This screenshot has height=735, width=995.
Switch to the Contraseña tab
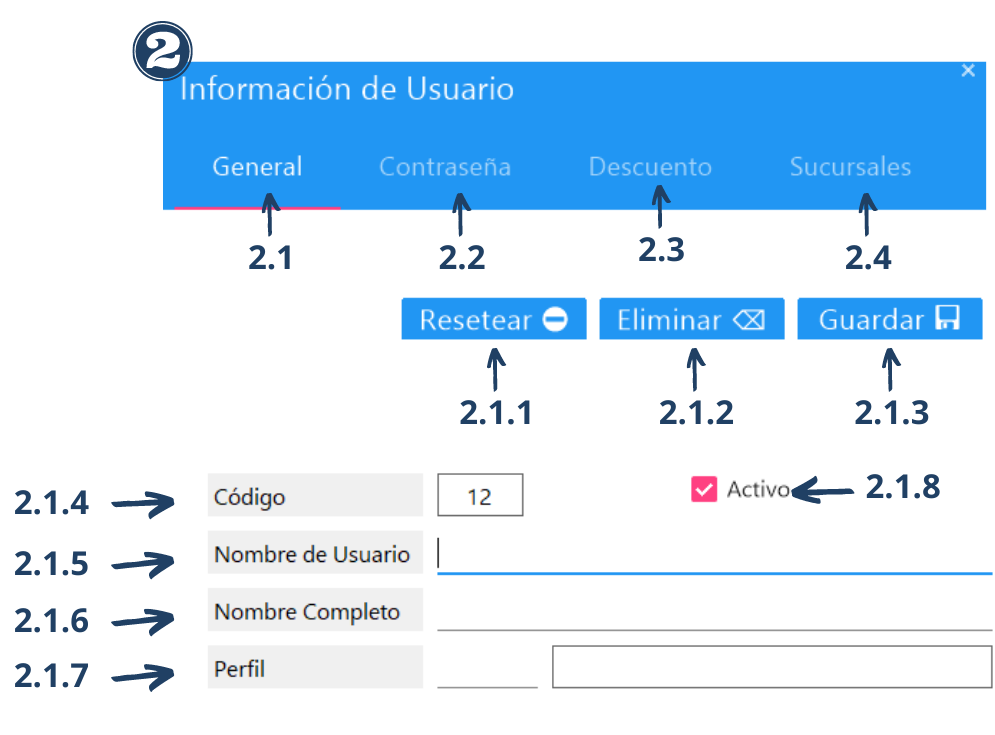[x=445, y=167]
